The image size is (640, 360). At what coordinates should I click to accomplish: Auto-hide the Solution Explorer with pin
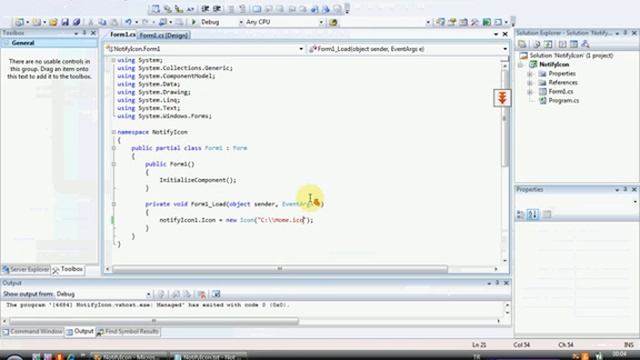625,33
